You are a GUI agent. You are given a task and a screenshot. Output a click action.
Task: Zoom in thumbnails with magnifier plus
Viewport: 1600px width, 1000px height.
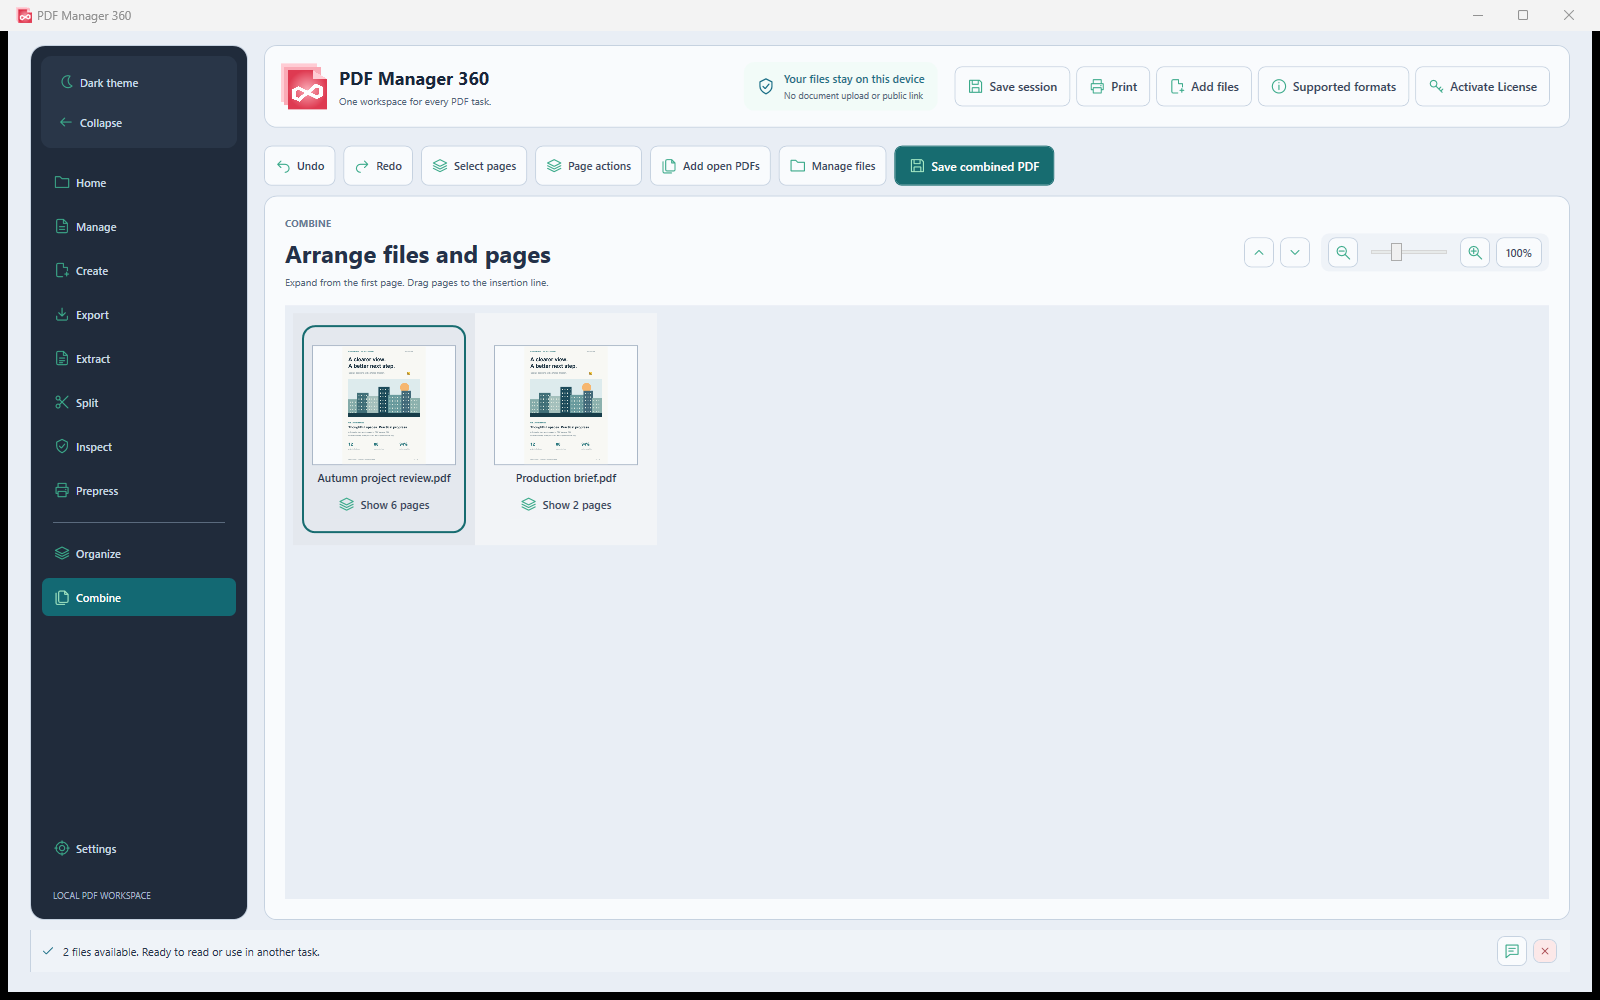pyautogui.click(x=1475, y=253)
